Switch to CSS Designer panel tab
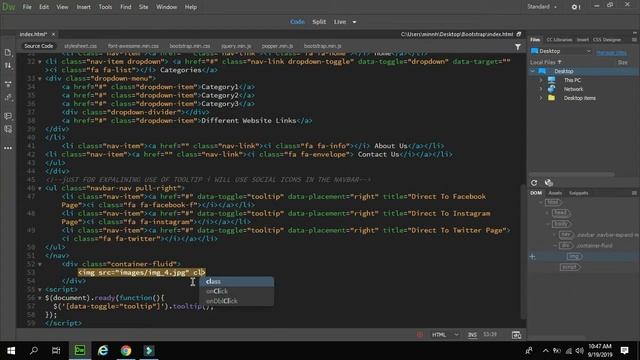 click(x=607, y=40)
